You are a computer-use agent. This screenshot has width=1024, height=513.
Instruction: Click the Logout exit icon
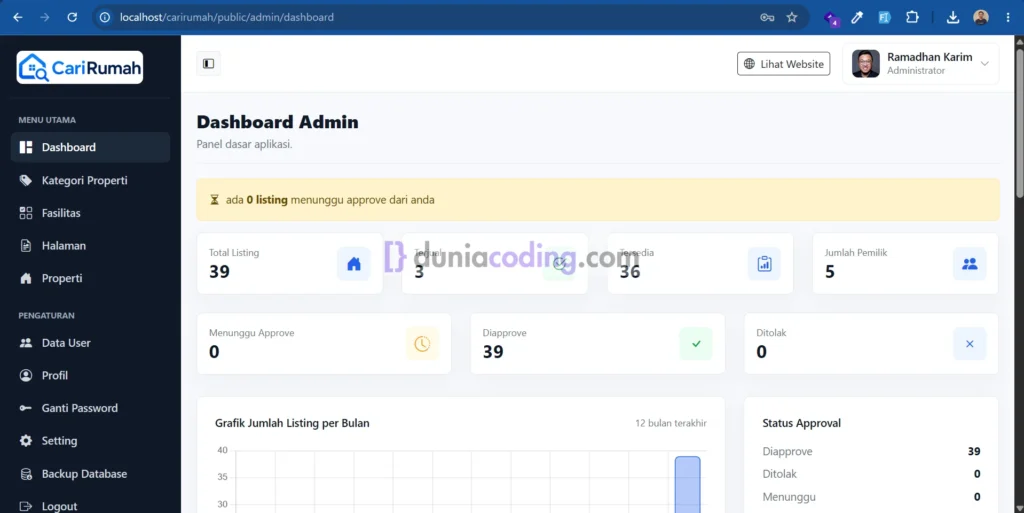(x=25, y=506)
